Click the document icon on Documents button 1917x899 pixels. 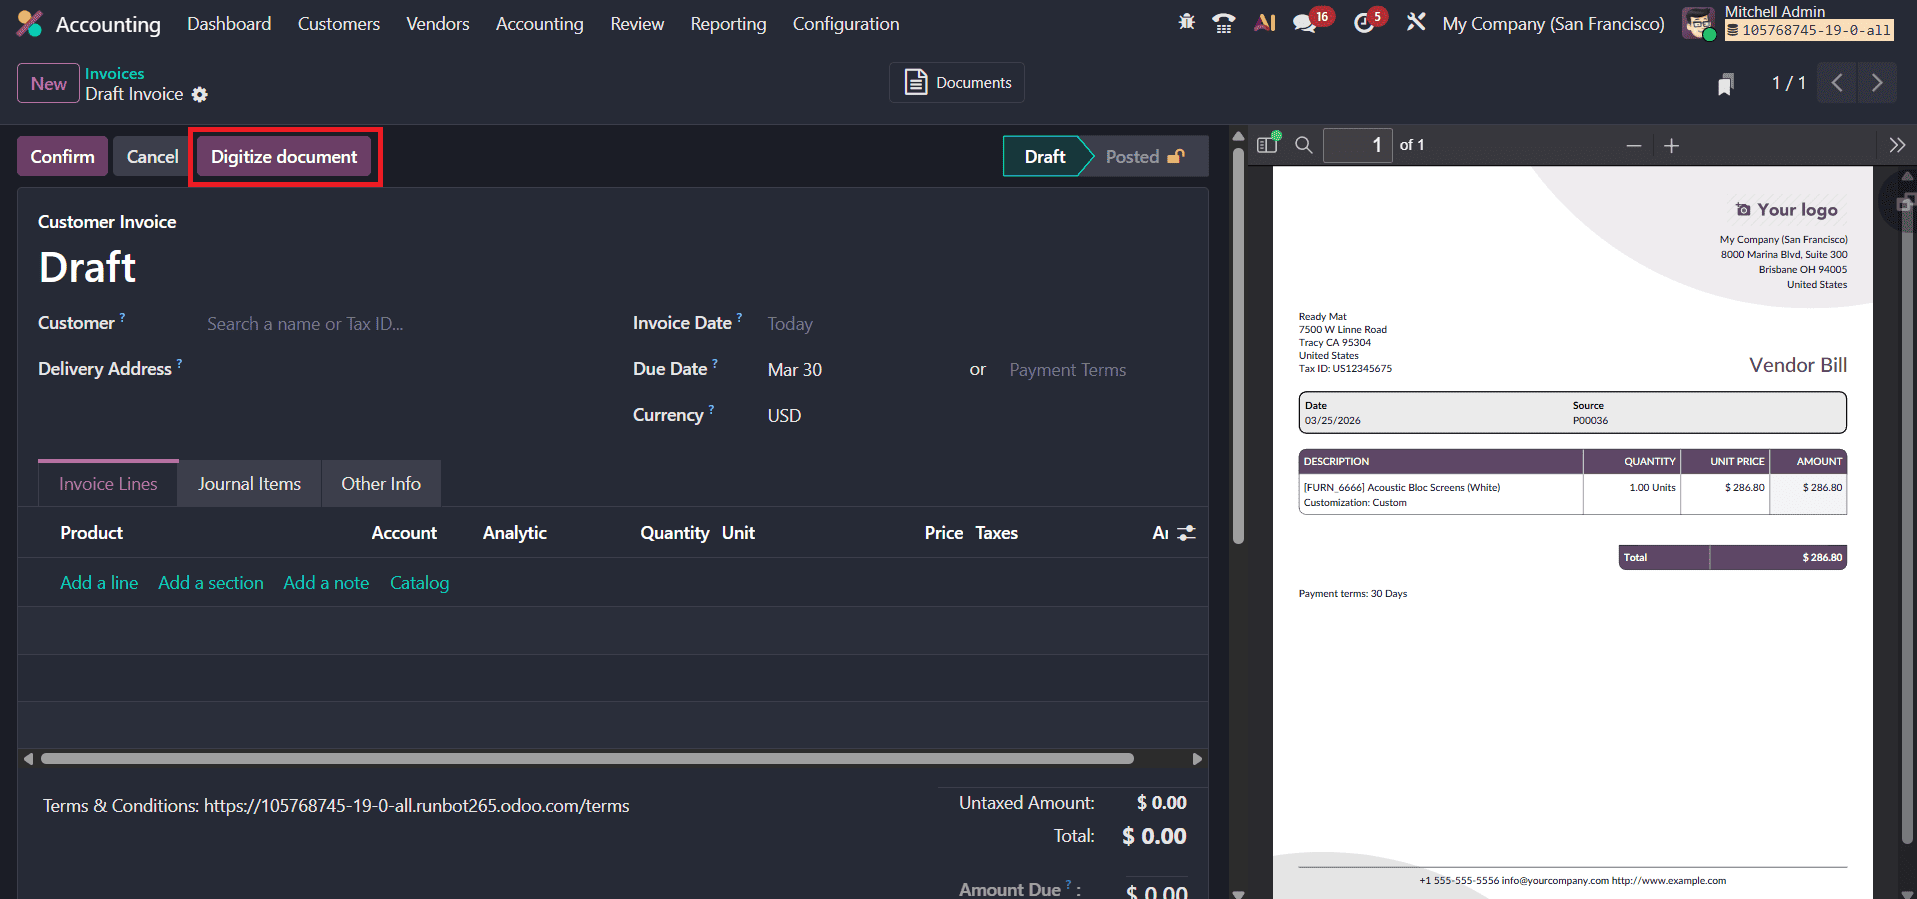click(915, 82)
